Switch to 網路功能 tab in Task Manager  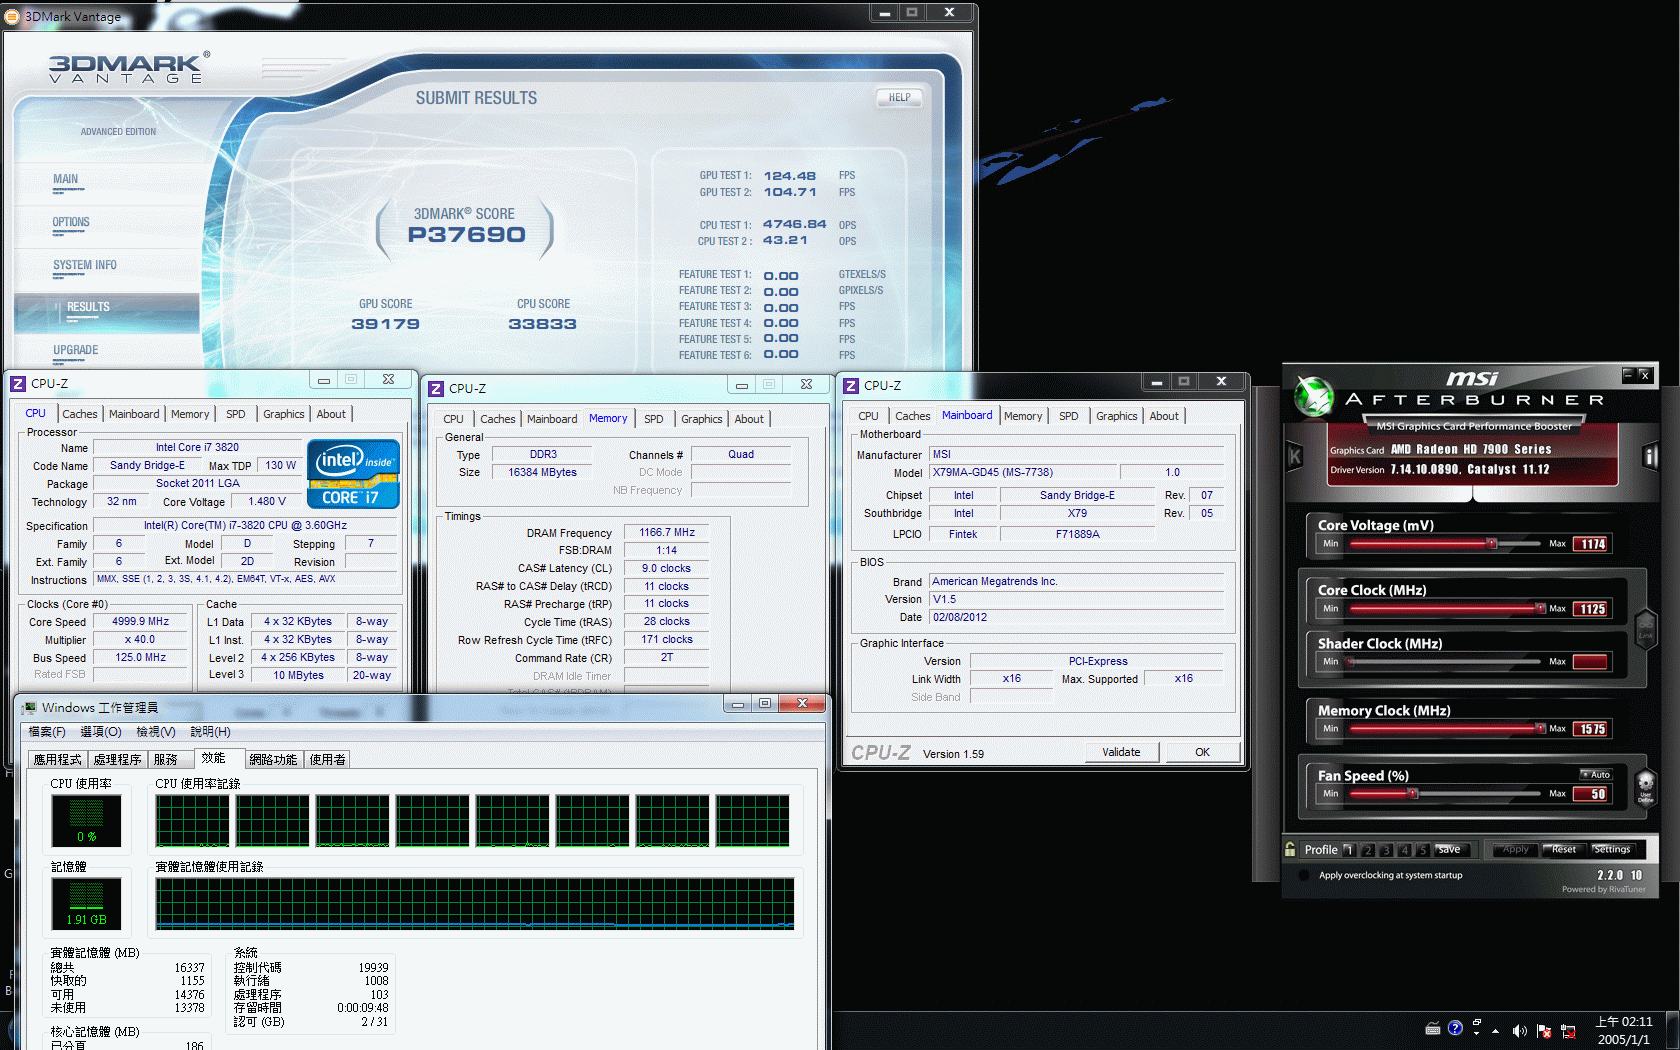click(x=273, y=760)
